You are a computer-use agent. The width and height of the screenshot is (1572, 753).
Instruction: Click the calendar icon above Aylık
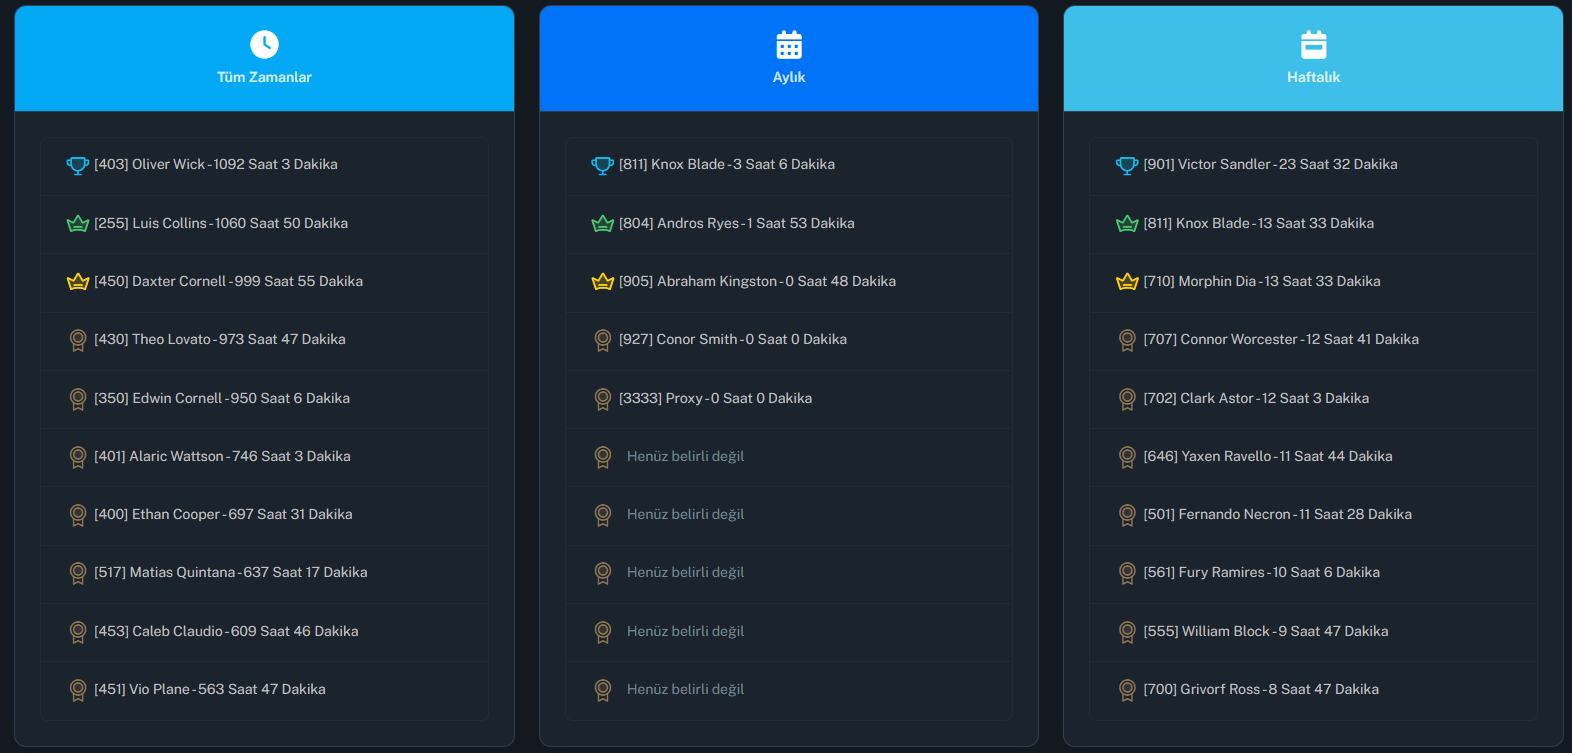point(789,45)
